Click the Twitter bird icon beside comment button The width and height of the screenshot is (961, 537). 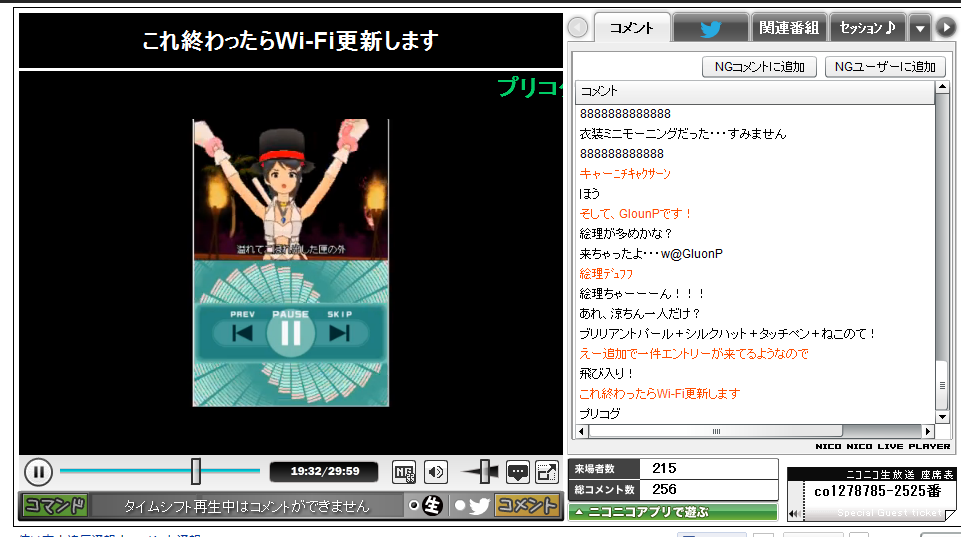coord(479,506)
